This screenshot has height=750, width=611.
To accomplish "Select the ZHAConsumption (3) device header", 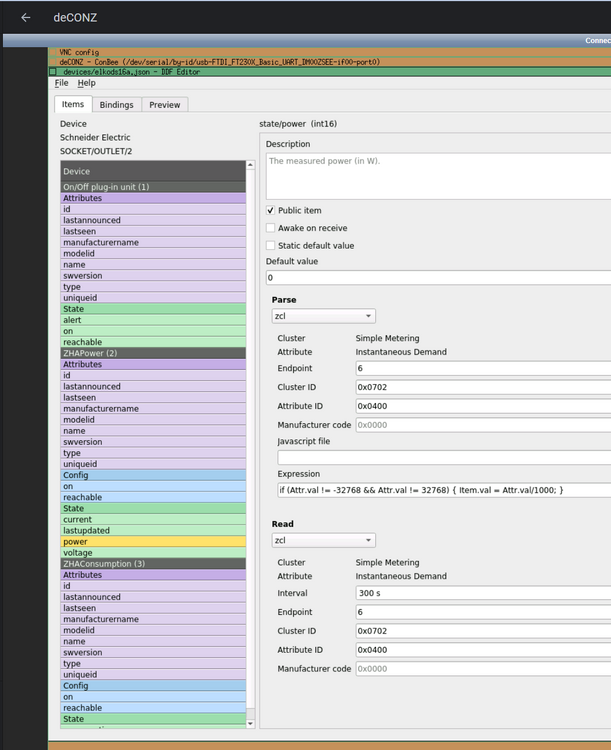I will pyautogui.click(x=153, y=564).
